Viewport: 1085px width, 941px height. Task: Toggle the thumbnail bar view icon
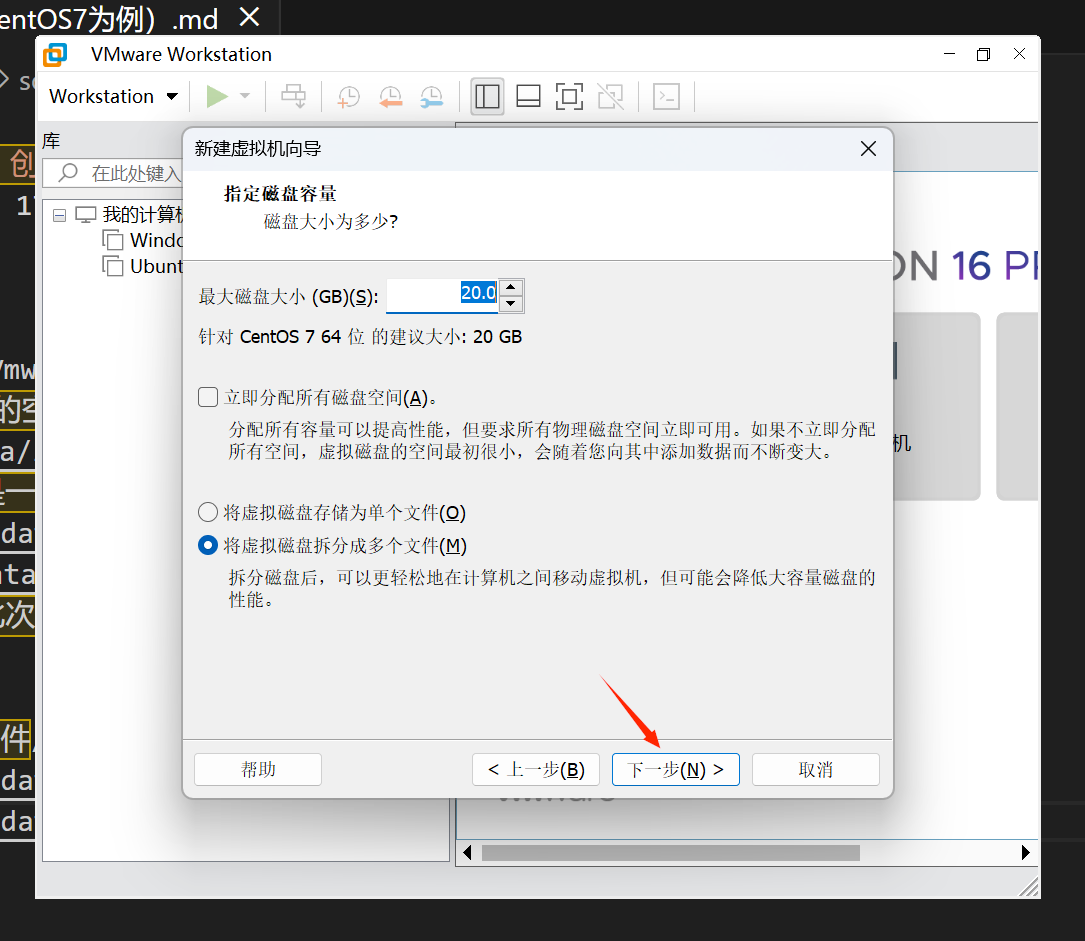(x=528, y=96)
